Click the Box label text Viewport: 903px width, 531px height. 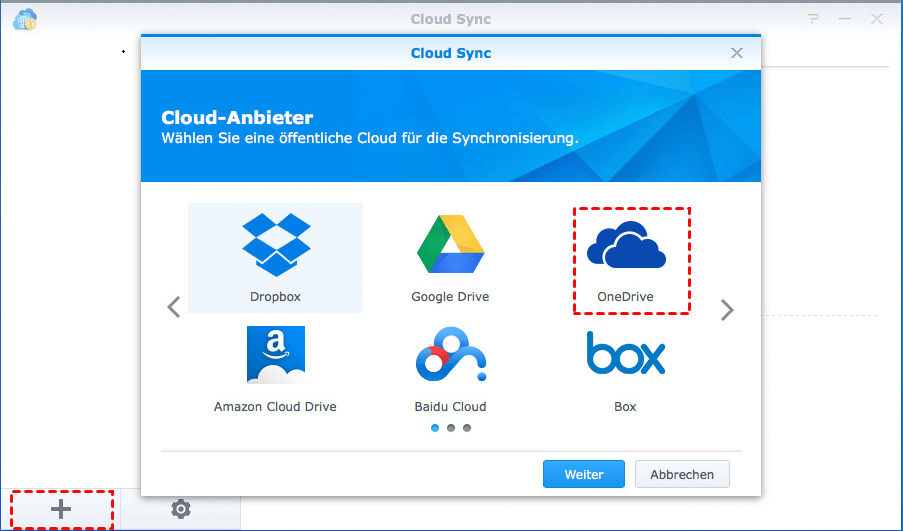625,407
